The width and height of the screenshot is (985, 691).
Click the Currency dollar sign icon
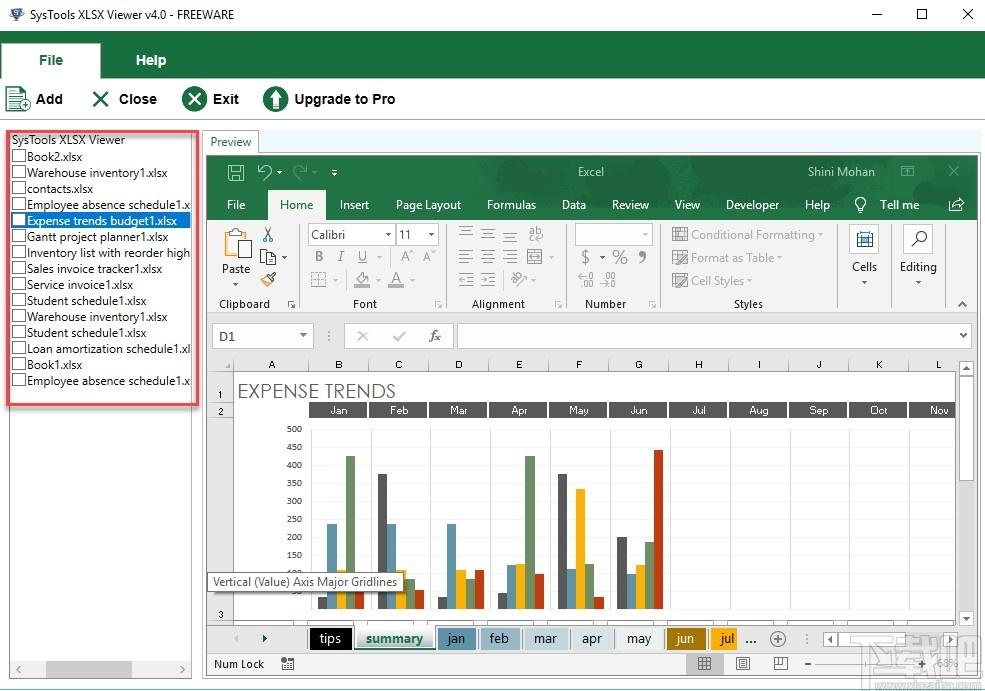tap(585, 256)
